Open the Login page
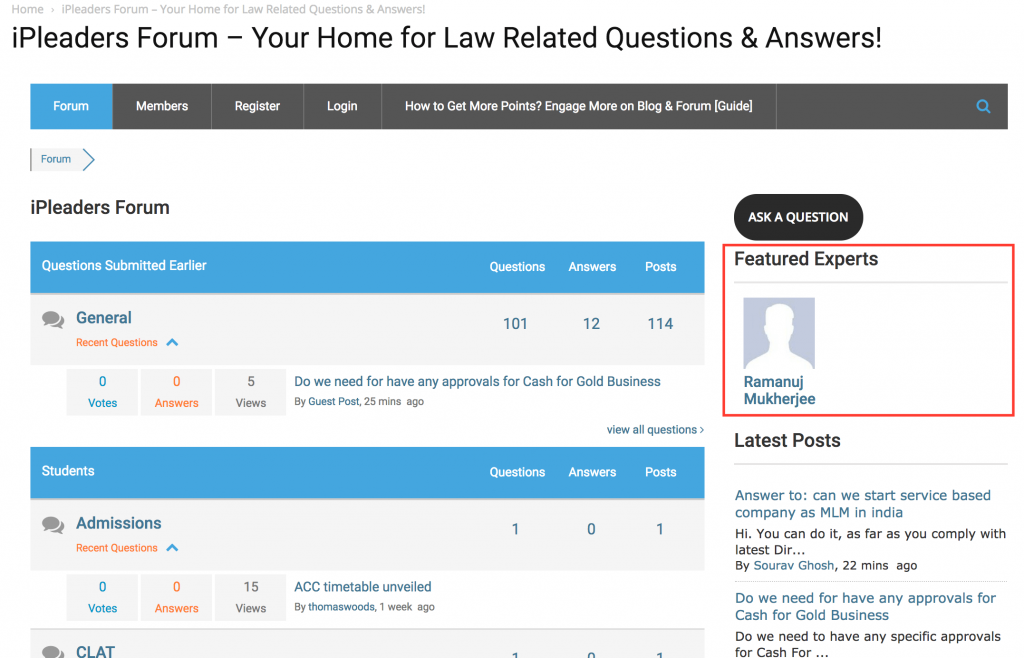Screen dimensions: 1024x658 coord(341,106)
